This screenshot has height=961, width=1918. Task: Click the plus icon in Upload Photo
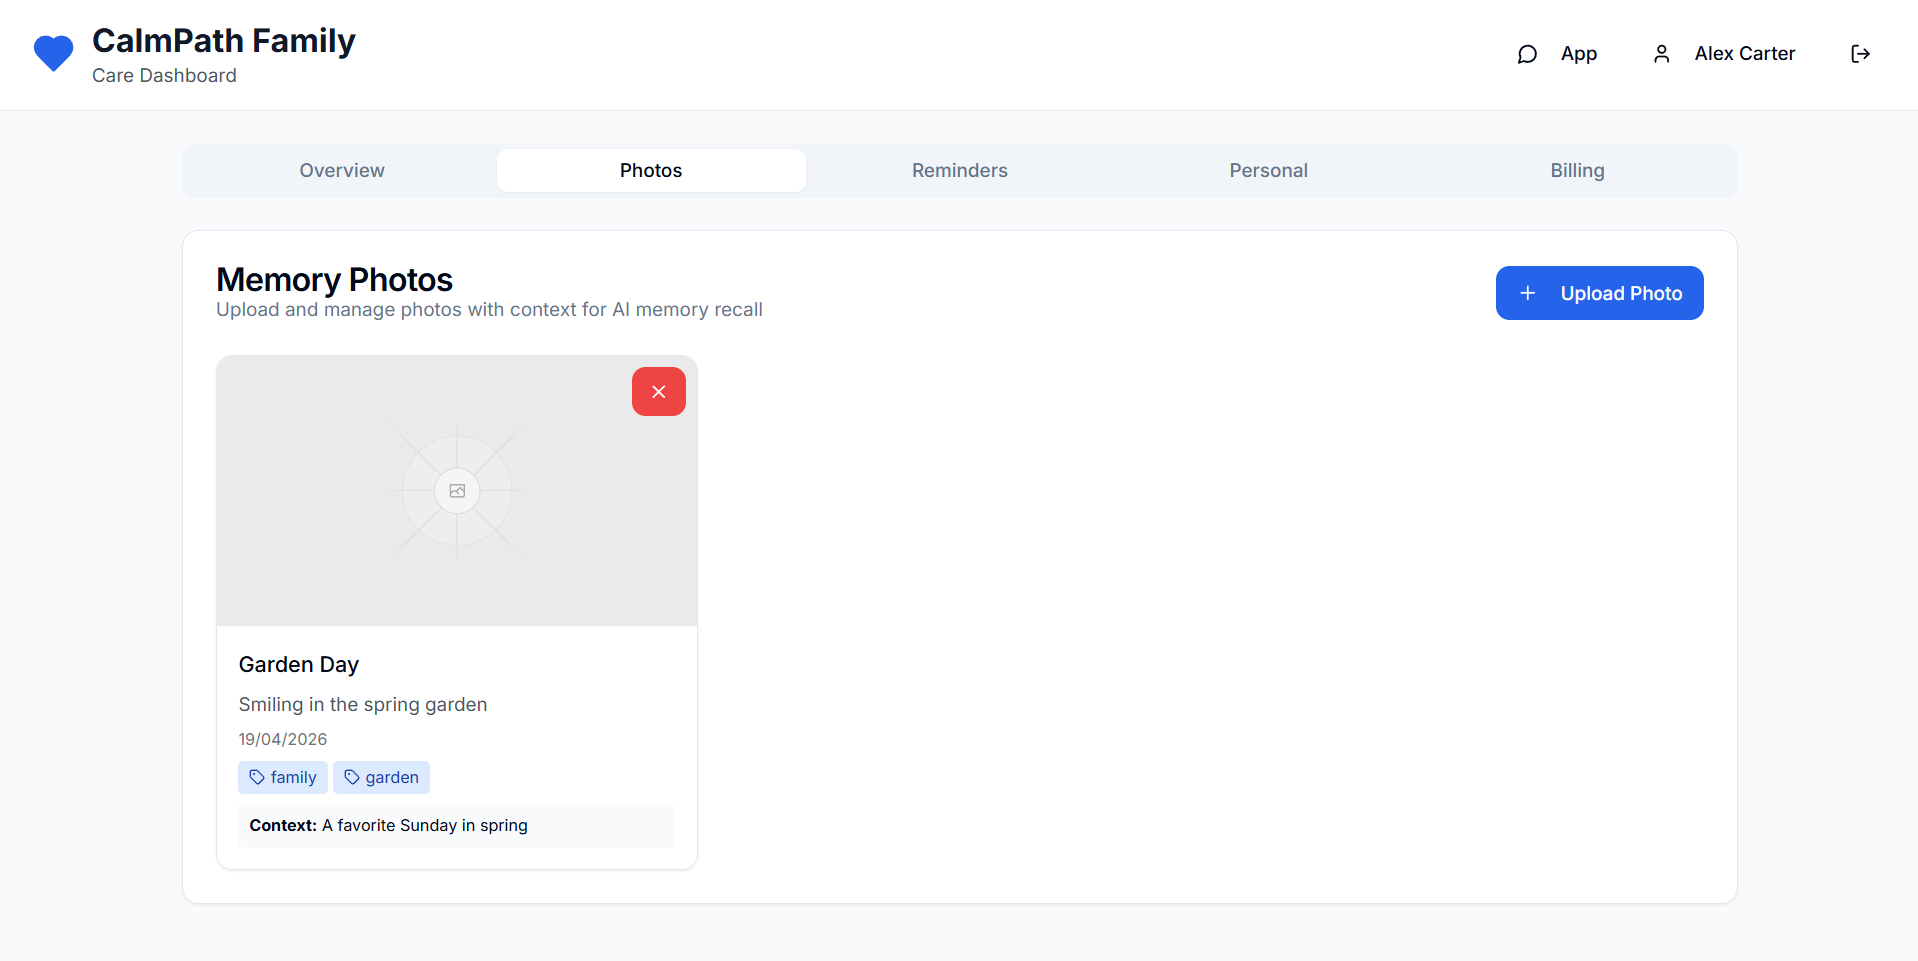point(1527,293)
